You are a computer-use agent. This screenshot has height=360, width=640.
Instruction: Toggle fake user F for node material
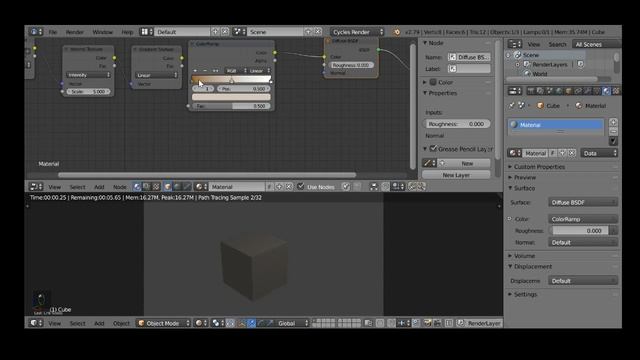(x=269, y=187)
